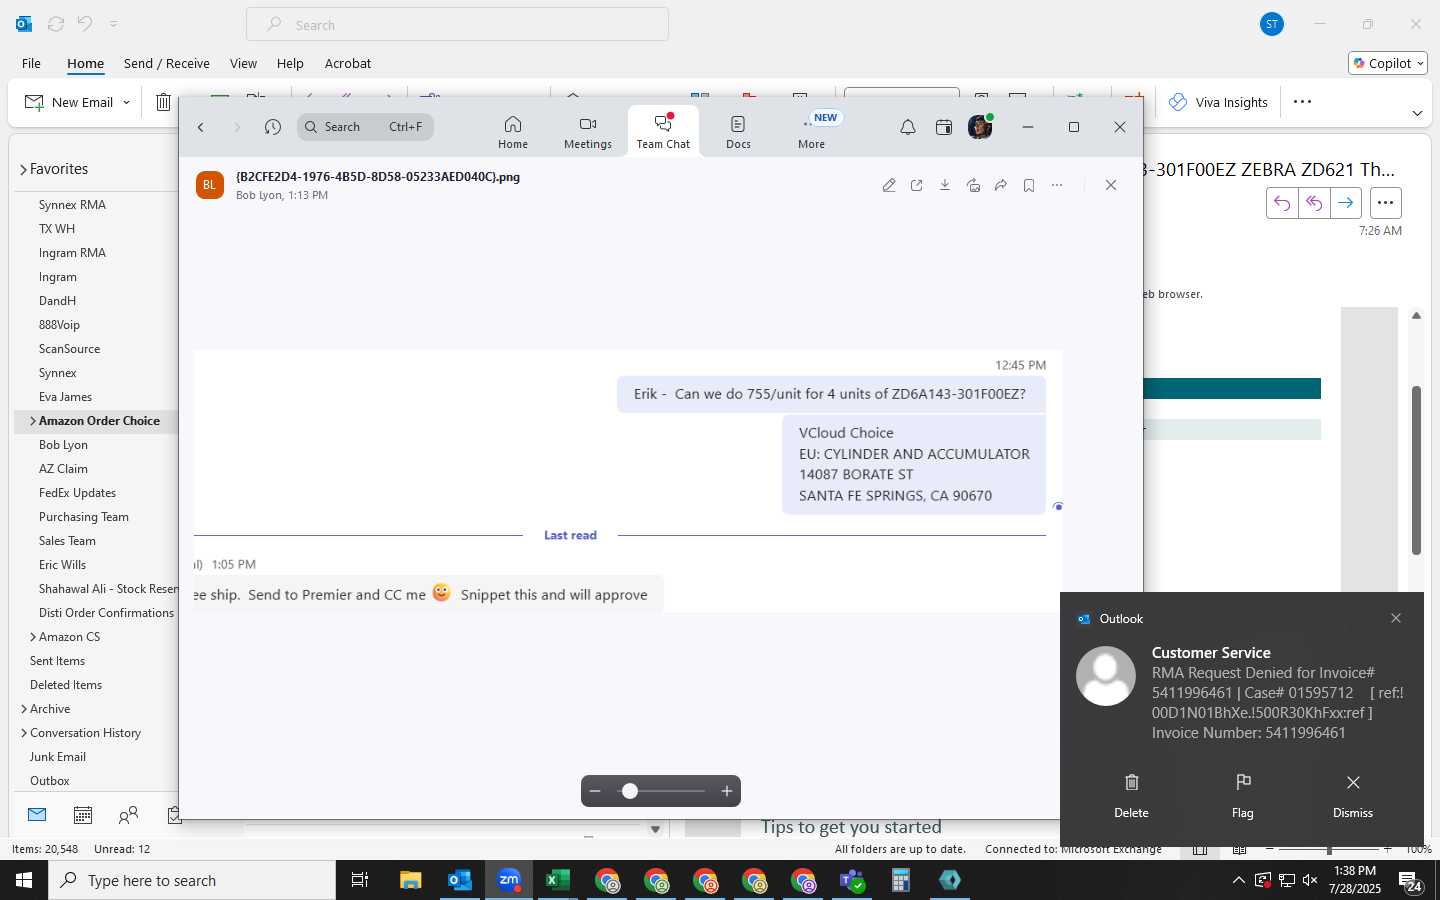
Task: Annotate the image with pencil icon
Action: (889, 185)
